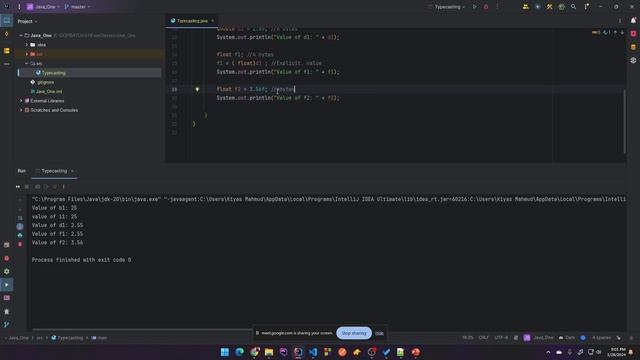Clear console output using trash icon
Image resolution: width=640 pixels, height=360 pixels.
point(20,244)
